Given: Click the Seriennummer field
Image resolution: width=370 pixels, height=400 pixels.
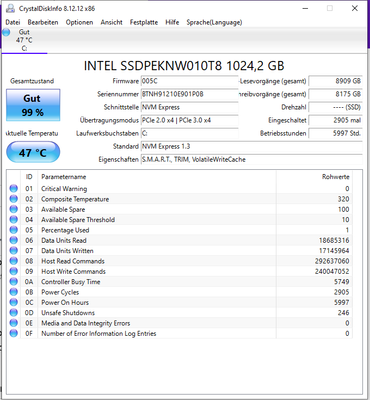Looking at the screenshot, I should coord(189,94).
